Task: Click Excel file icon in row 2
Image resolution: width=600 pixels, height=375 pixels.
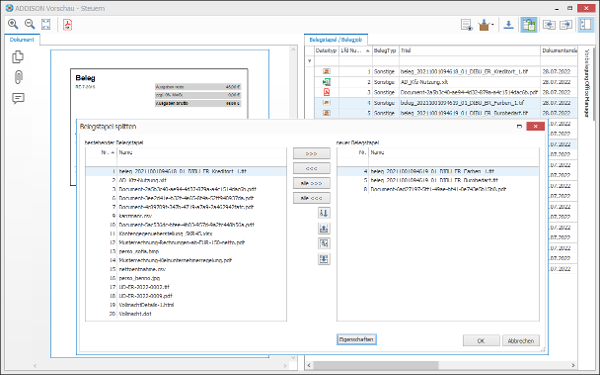Action: (326, 82)
